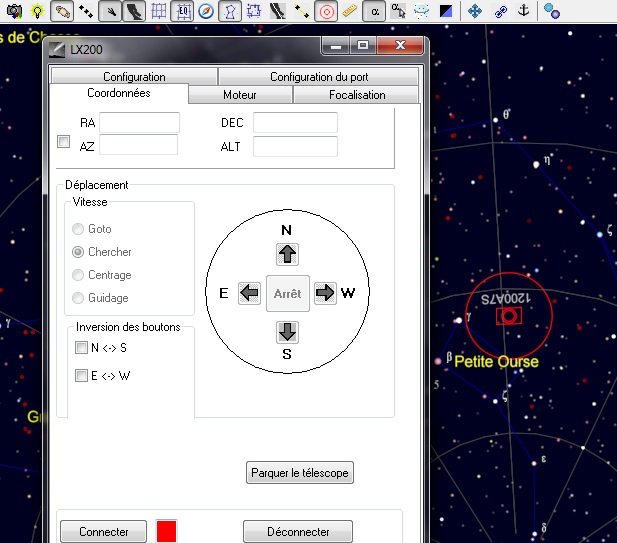Switch to the Configuration du port tab

(x=318, y=76)
